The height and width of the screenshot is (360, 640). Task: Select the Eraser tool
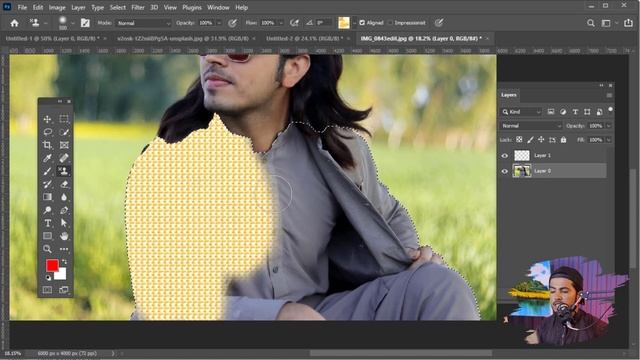coord(64,184)
